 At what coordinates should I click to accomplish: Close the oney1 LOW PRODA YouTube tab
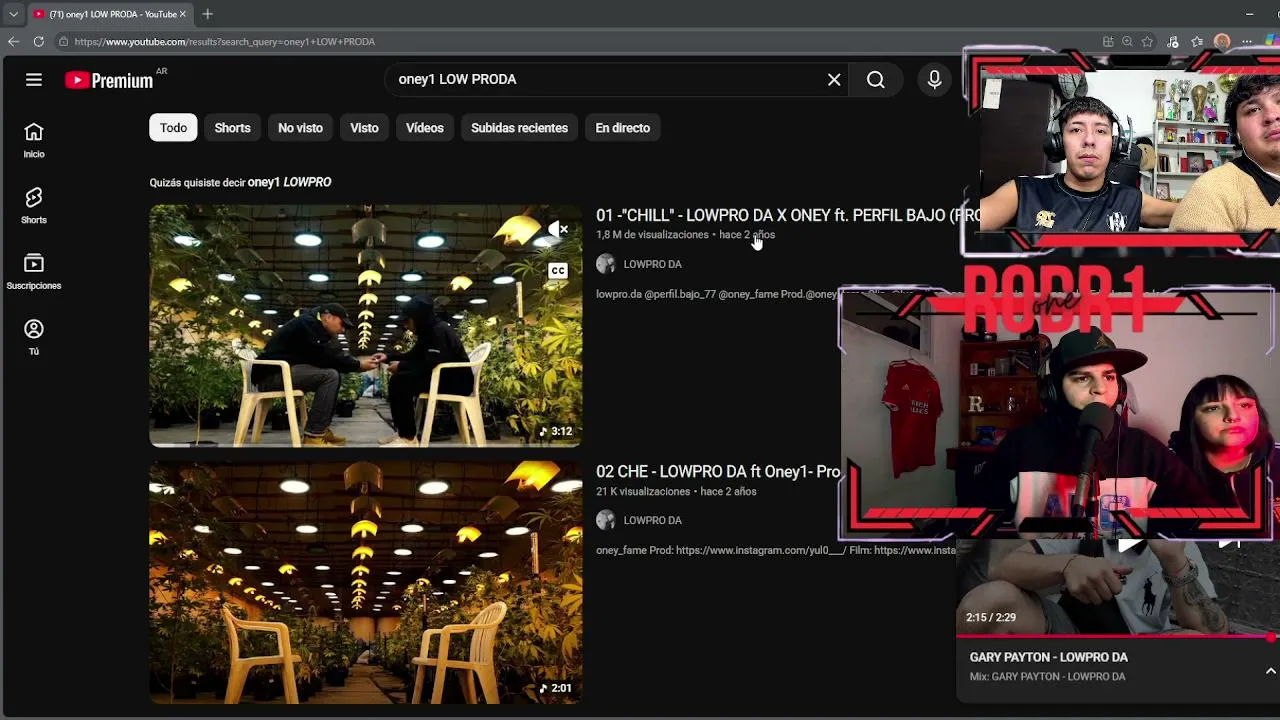pos(182,14)
